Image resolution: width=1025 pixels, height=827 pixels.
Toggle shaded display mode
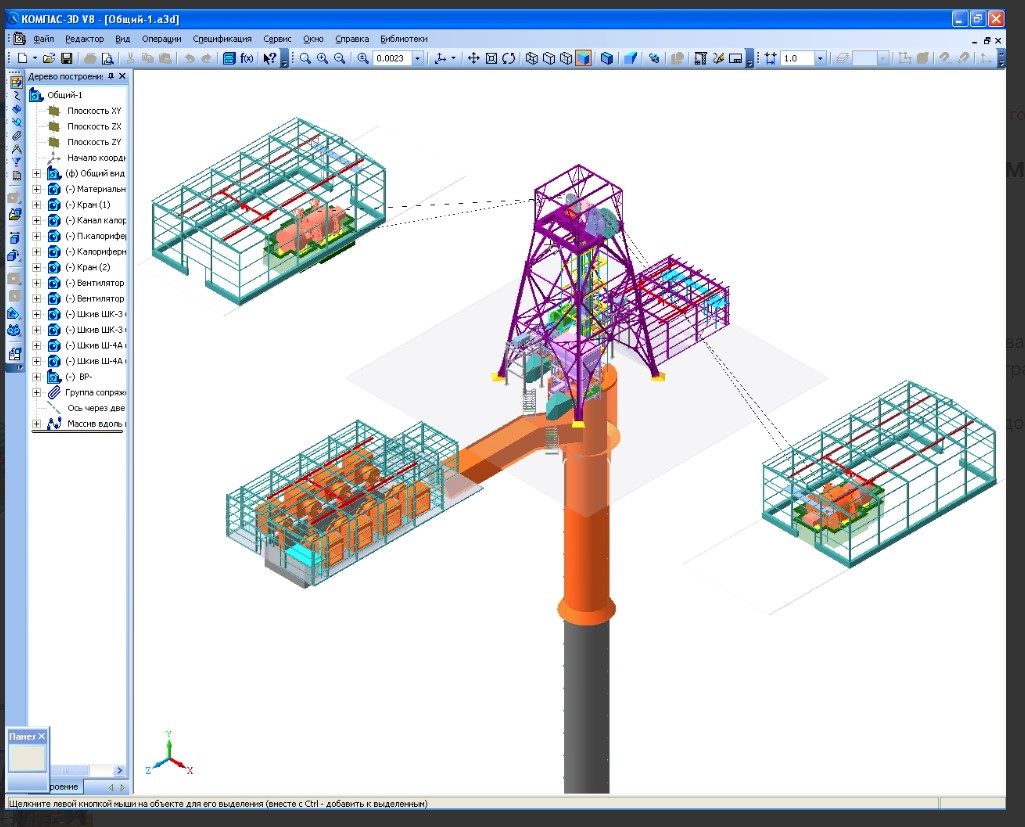[x=584, y=59]
